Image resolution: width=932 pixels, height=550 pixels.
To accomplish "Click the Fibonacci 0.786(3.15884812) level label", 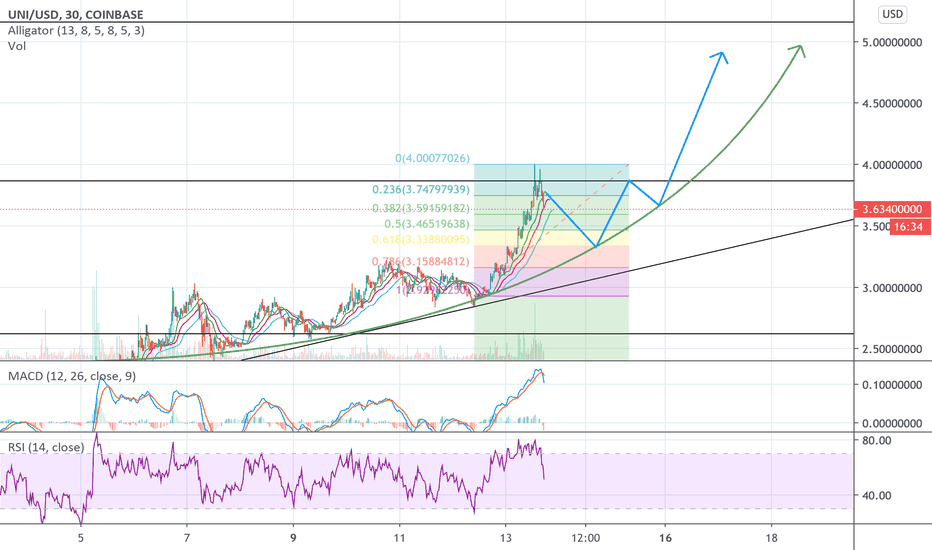I will pos(421,261).
